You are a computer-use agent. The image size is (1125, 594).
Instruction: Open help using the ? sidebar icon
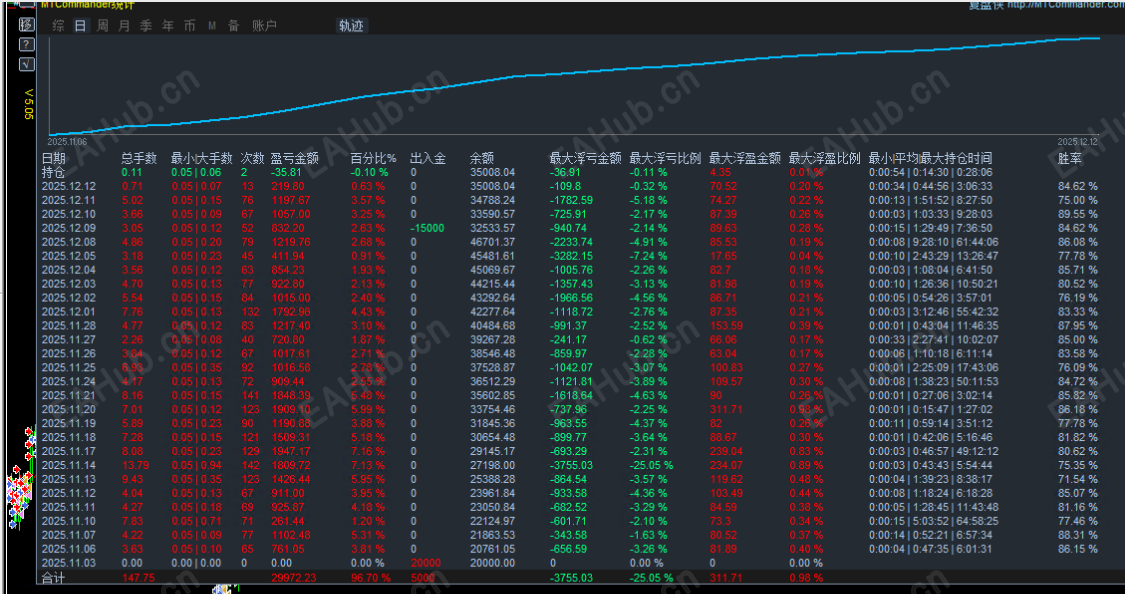26,44
